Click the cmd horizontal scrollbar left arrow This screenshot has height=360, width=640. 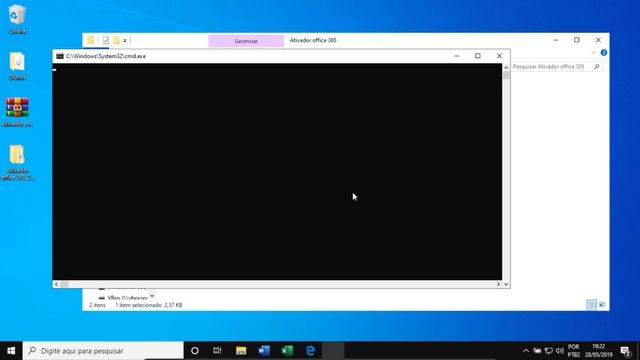pos(56,284)
